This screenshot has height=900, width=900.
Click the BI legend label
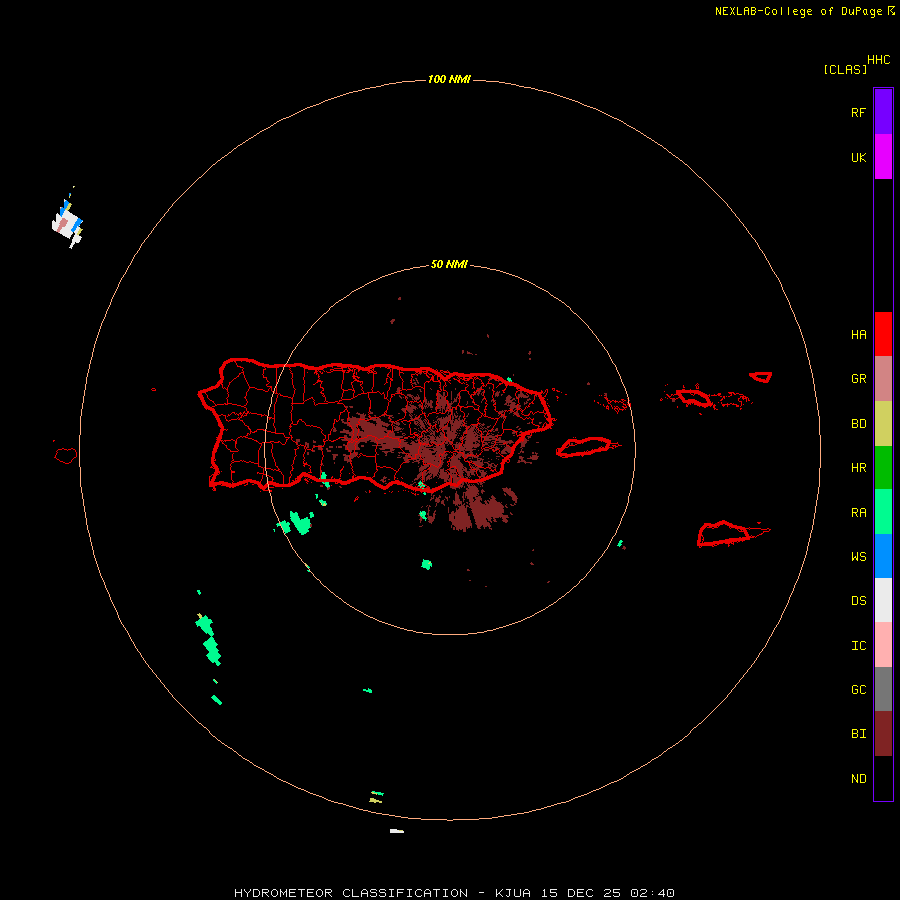[858, 734]
